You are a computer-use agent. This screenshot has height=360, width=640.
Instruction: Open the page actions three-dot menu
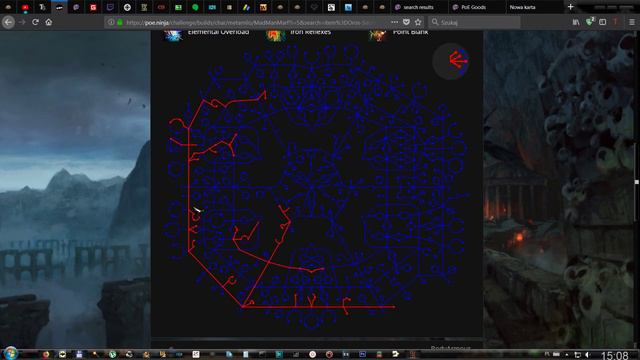click(x=394, y=22)
